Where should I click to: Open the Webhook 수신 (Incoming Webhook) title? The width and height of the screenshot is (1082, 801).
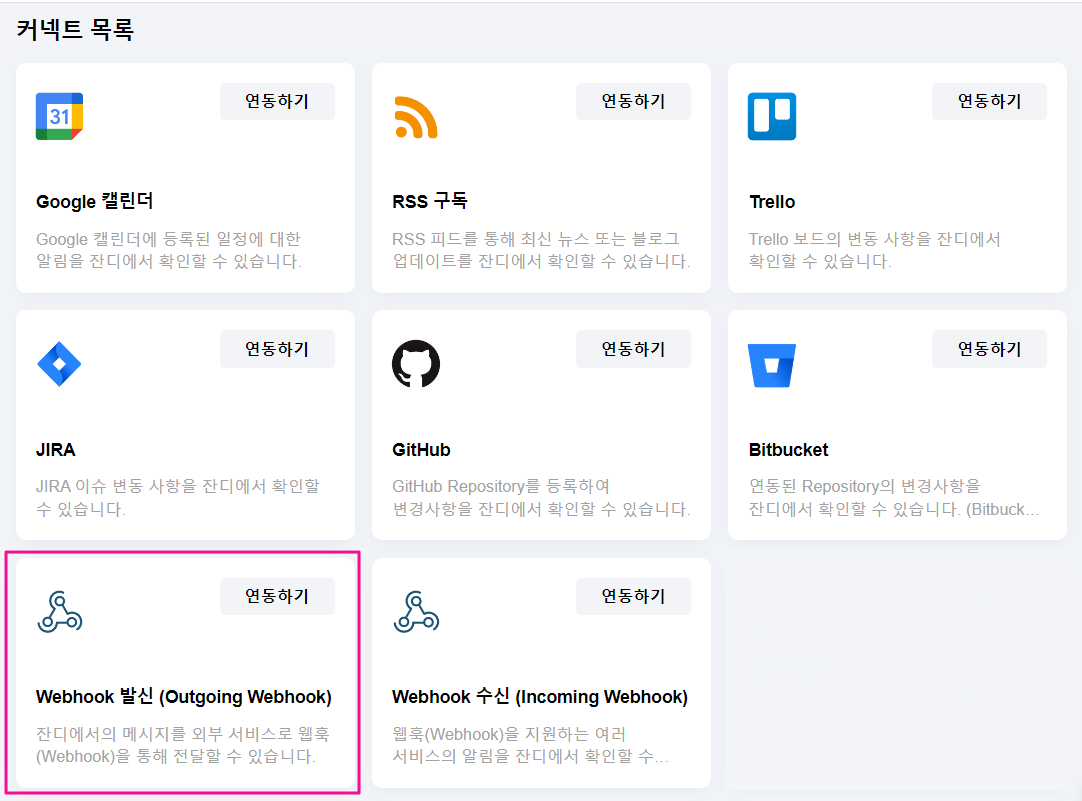[540, 697]
